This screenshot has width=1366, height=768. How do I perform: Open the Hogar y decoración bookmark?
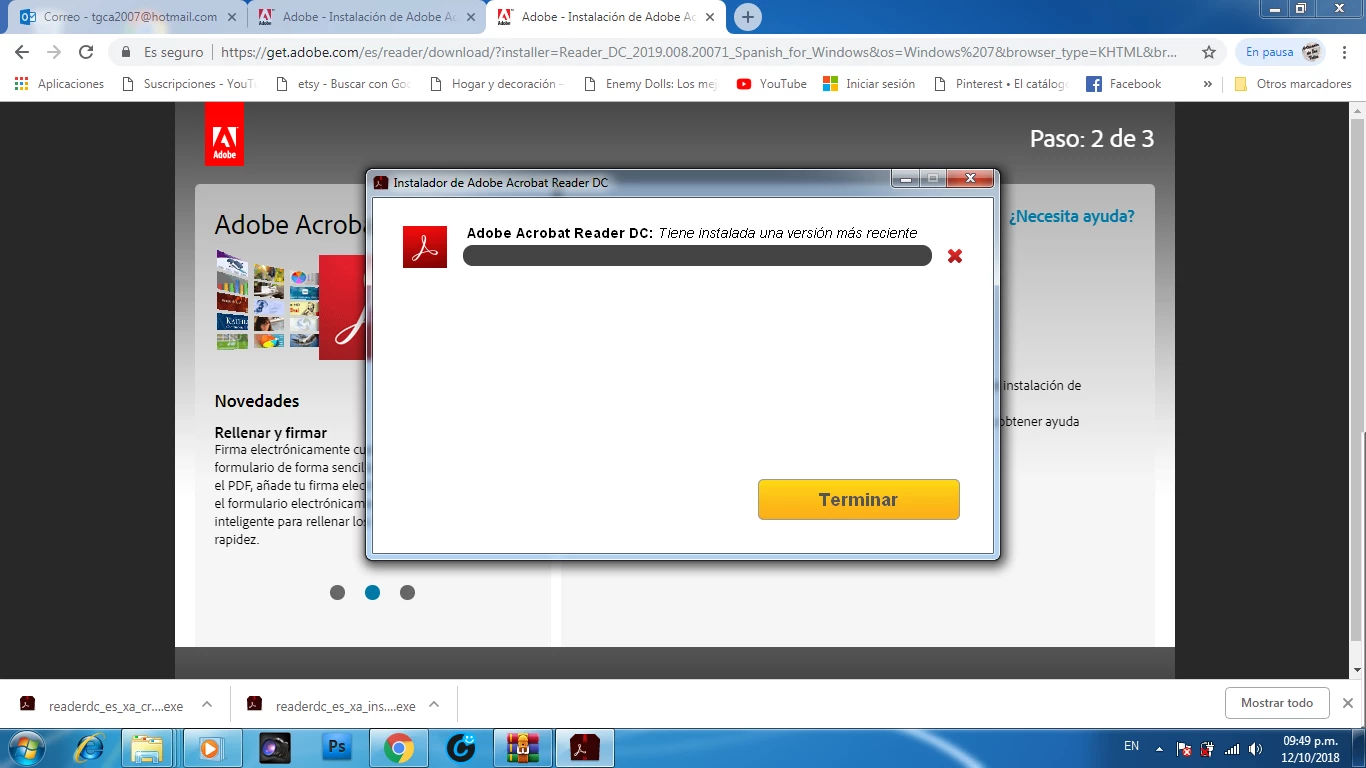497,84
